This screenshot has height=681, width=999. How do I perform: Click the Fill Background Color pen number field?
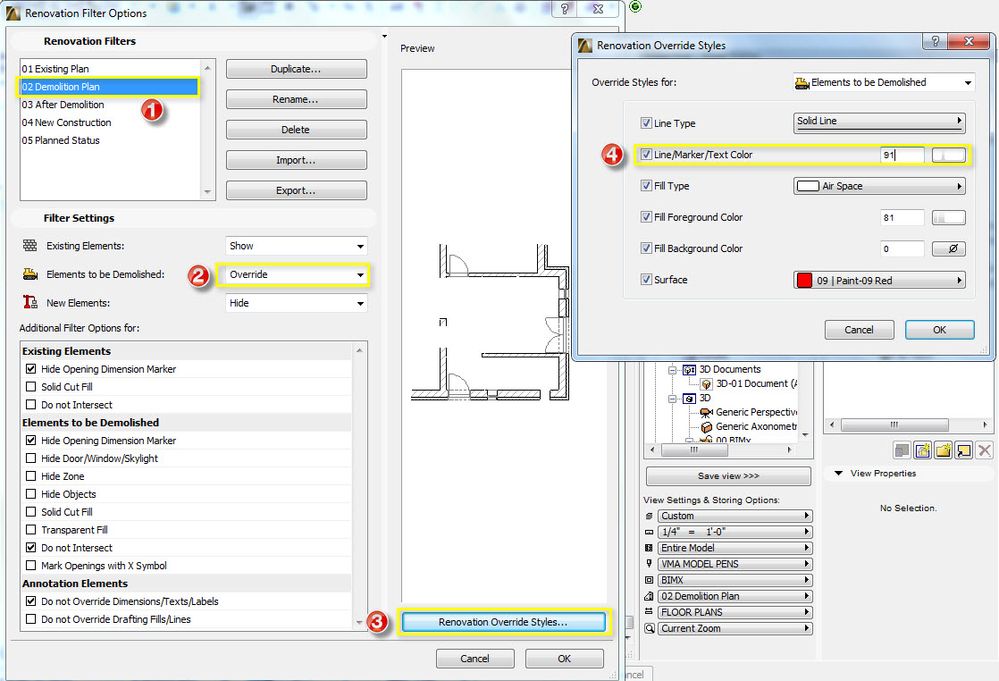(902, 248)
